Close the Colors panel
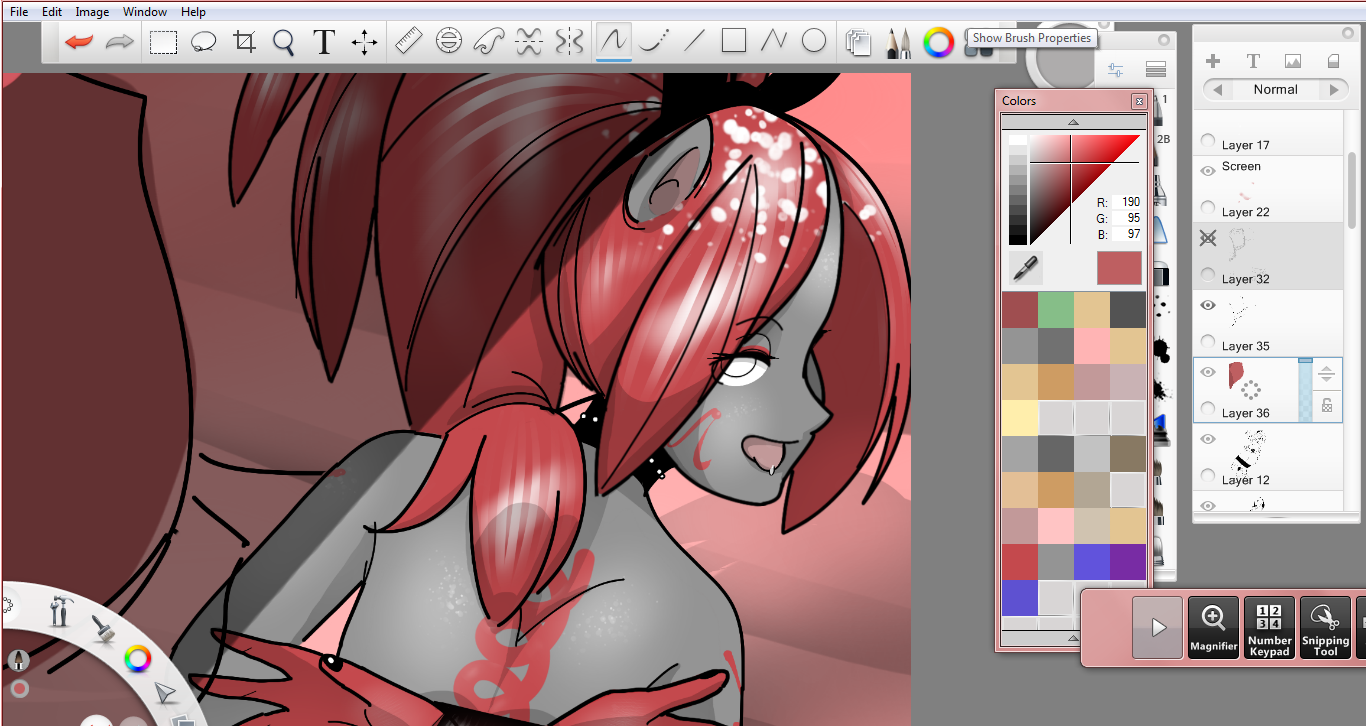Image resolution: width=1366 pixels, height=726 pixels. [1139, 101]
